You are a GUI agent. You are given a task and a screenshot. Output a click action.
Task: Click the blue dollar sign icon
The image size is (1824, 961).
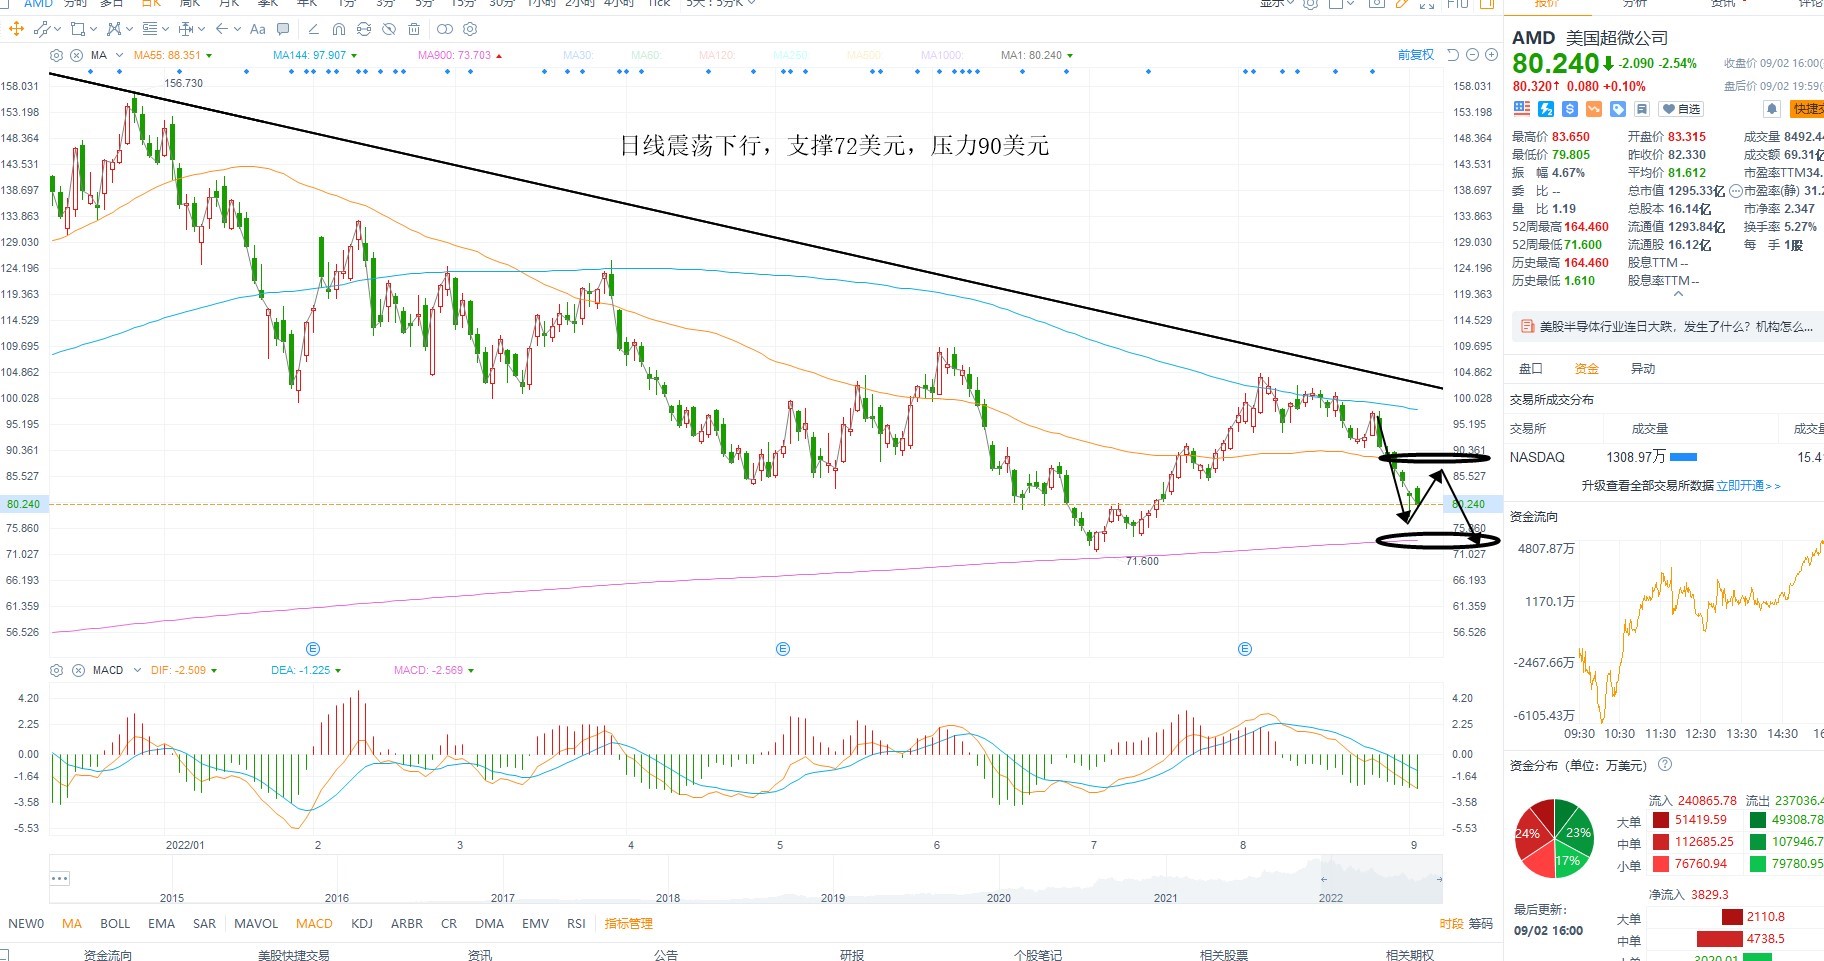click(1569, 109)
